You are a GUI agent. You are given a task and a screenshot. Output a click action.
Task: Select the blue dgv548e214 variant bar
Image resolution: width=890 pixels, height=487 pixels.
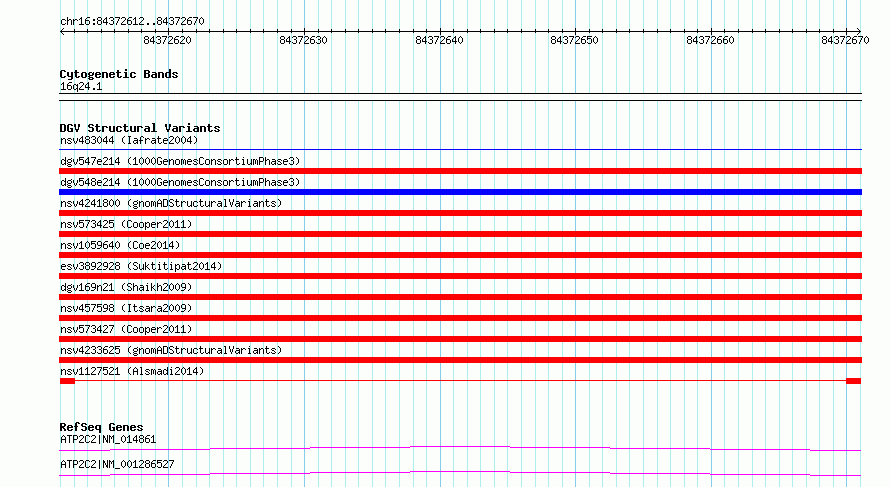pos(460,192)
